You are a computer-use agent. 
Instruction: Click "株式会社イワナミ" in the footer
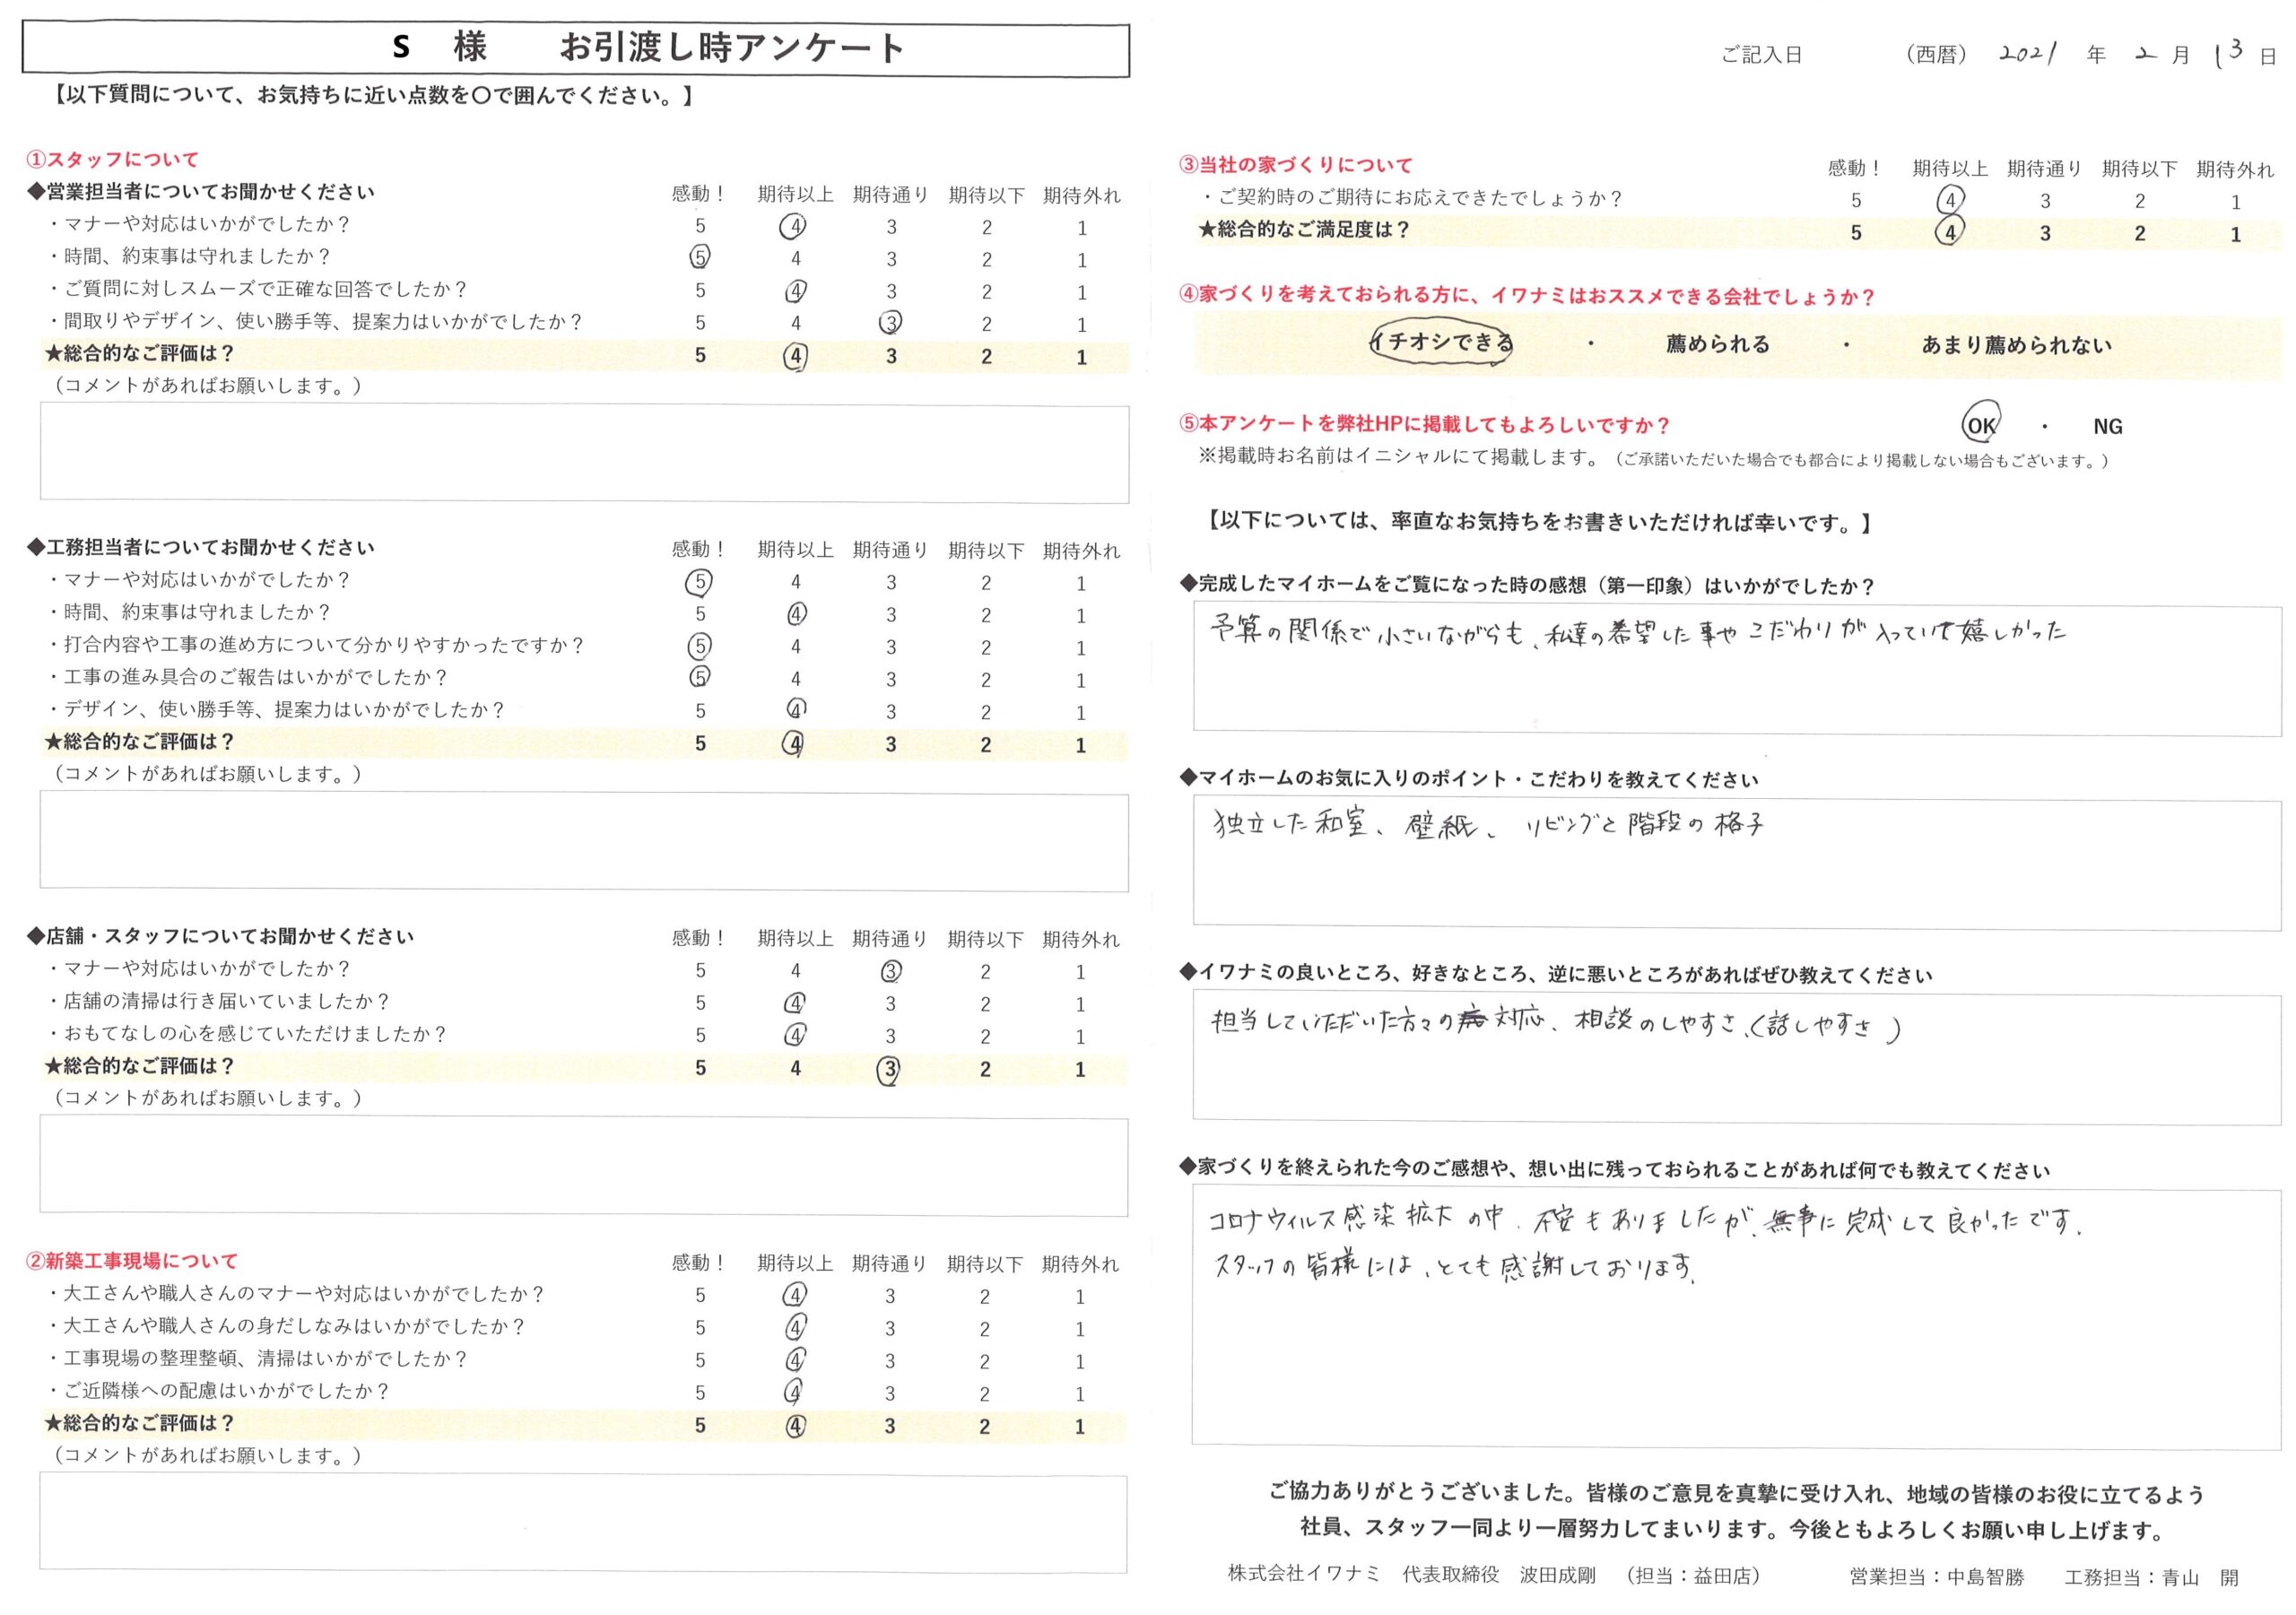point(1304,1573)
